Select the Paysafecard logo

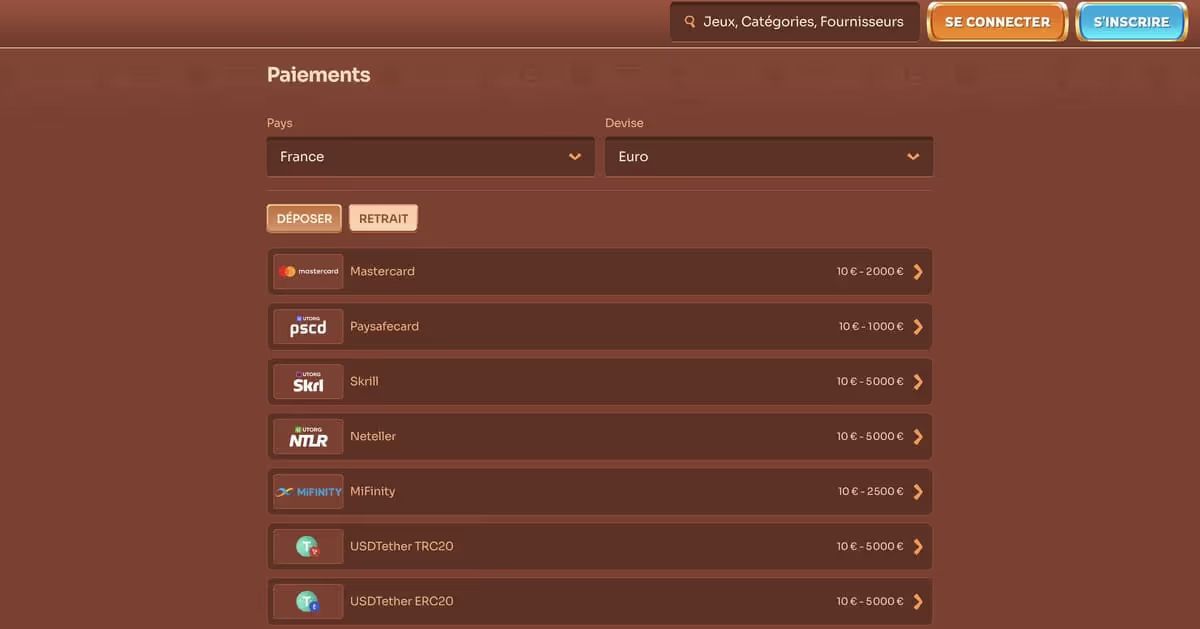click(x=307, y=326)
